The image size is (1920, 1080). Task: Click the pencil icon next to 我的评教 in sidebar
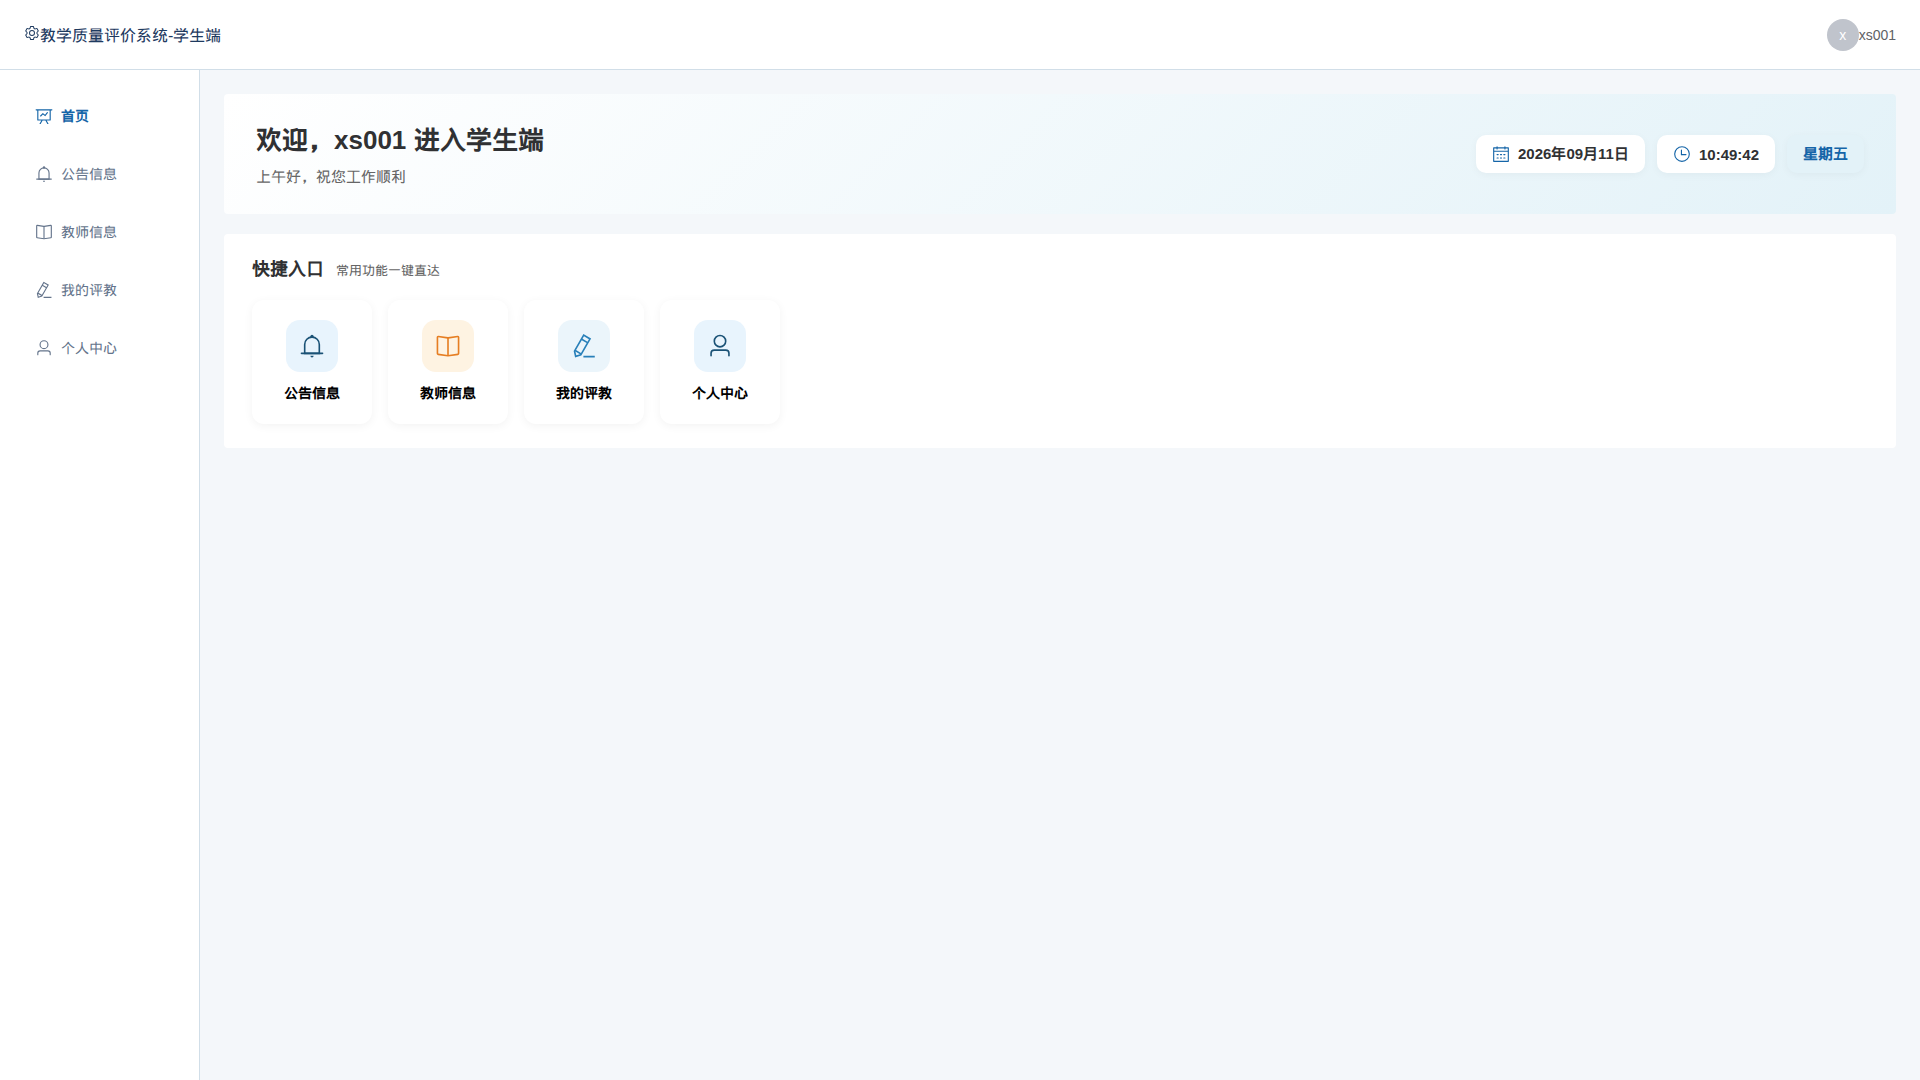(x=44, y=290)
